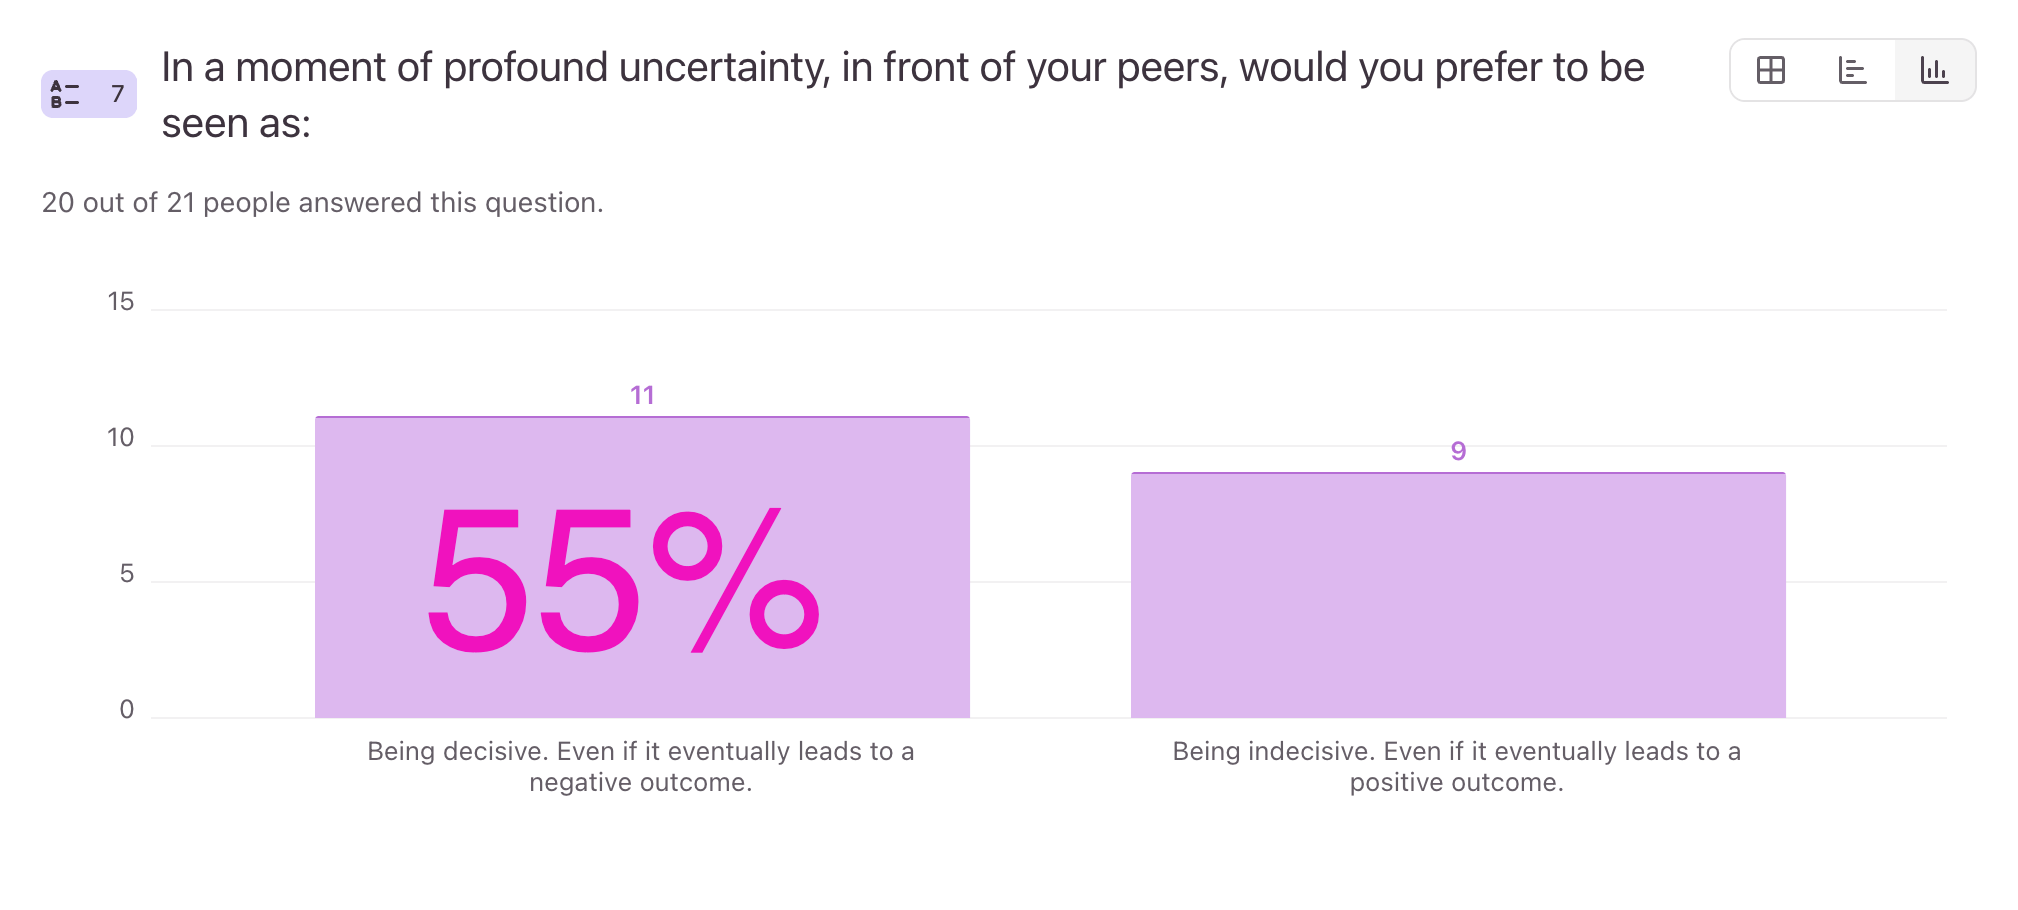Image resolution: width=2018 pixels, height=910 pixels.
Task: Click the 9 count label above bar
Action: tap(1458, 451)
